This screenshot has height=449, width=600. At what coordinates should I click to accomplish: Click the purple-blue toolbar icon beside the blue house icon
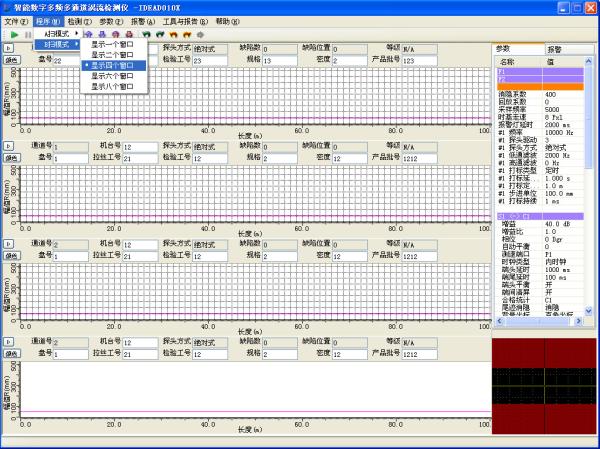tap(102, 35)
